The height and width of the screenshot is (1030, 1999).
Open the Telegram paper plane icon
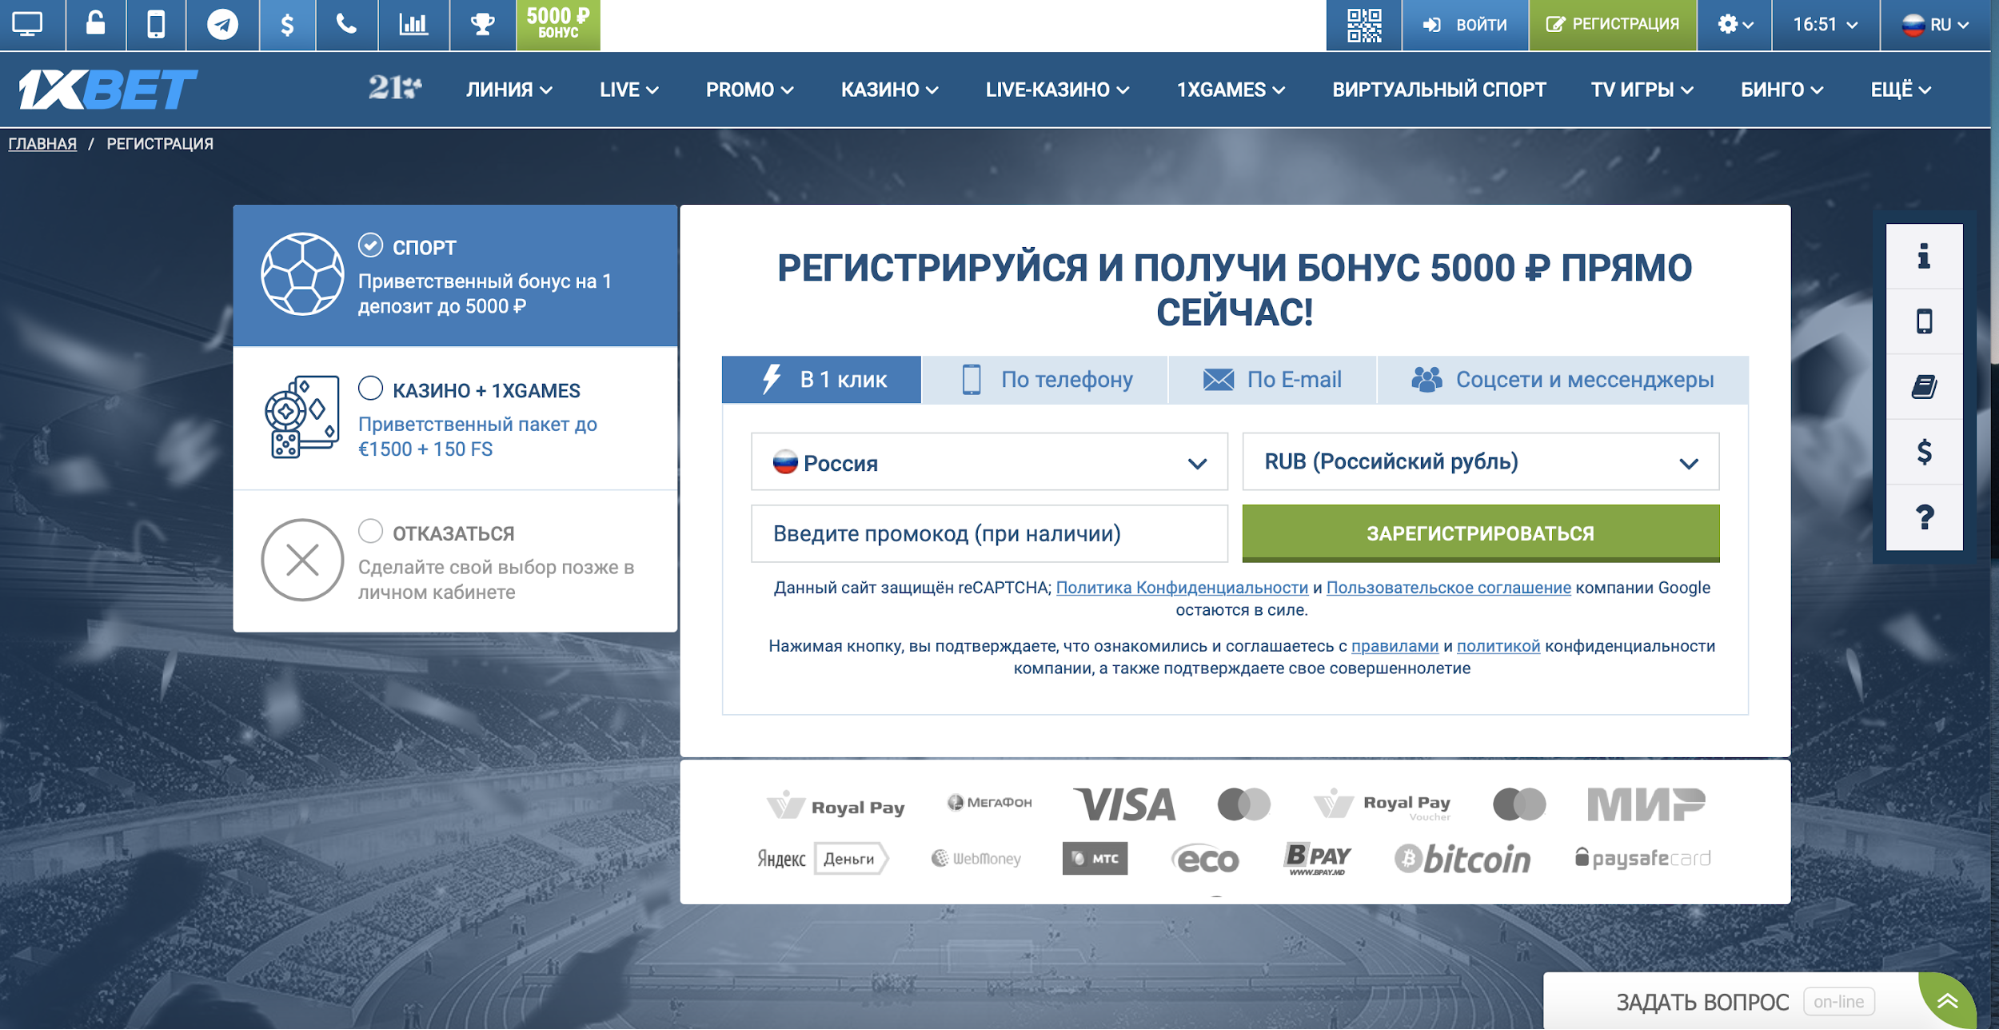pos(222,24)
